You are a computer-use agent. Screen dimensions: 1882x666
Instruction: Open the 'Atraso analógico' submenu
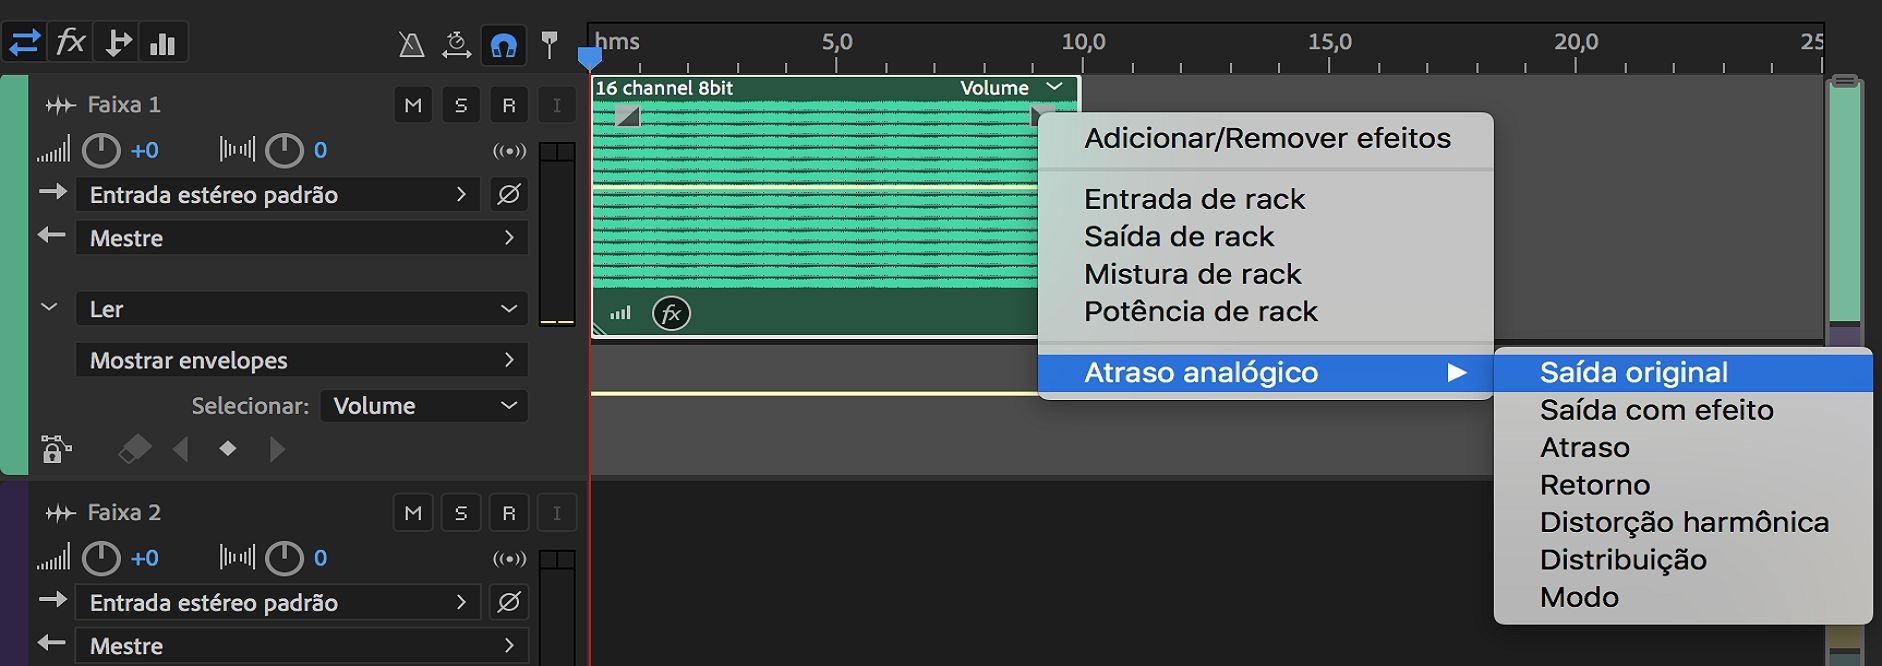[1266, 373]
